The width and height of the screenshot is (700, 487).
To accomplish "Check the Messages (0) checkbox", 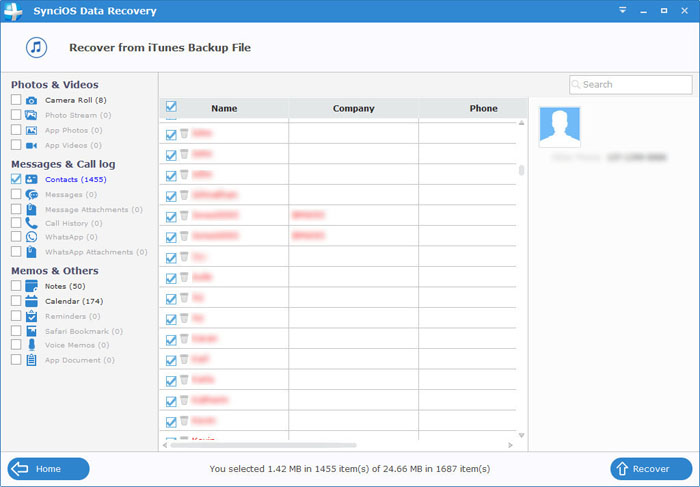I will coord(16,194).
